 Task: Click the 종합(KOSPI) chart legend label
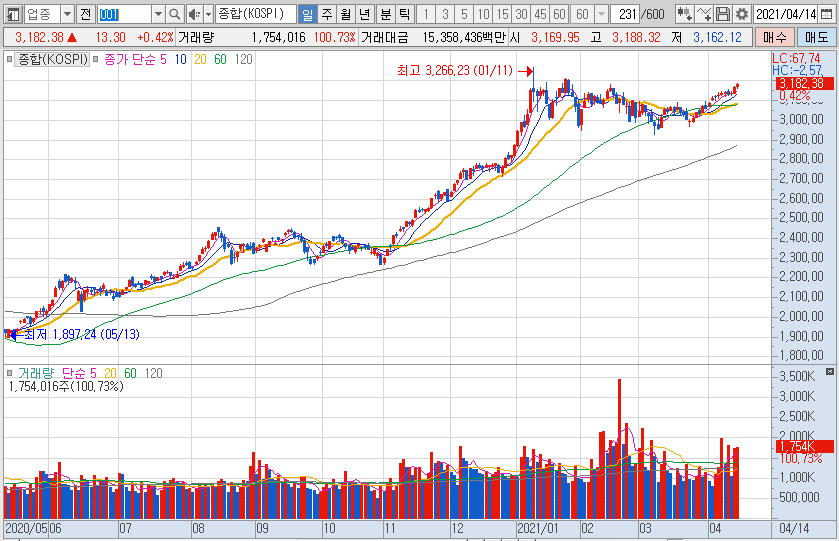52,59
